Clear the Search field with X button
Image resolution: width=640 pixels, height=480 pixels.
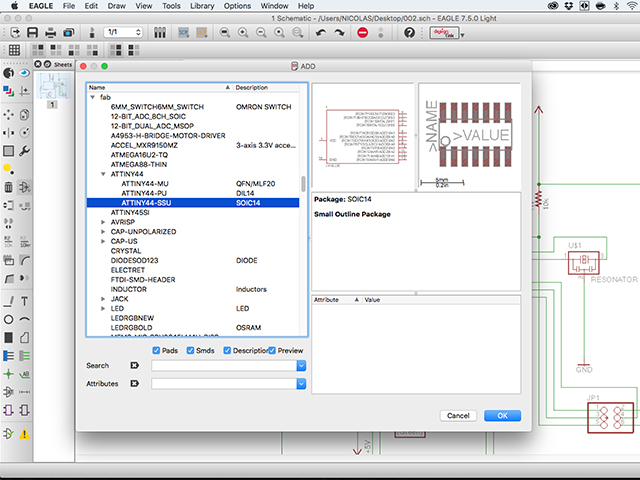(134, 365)
